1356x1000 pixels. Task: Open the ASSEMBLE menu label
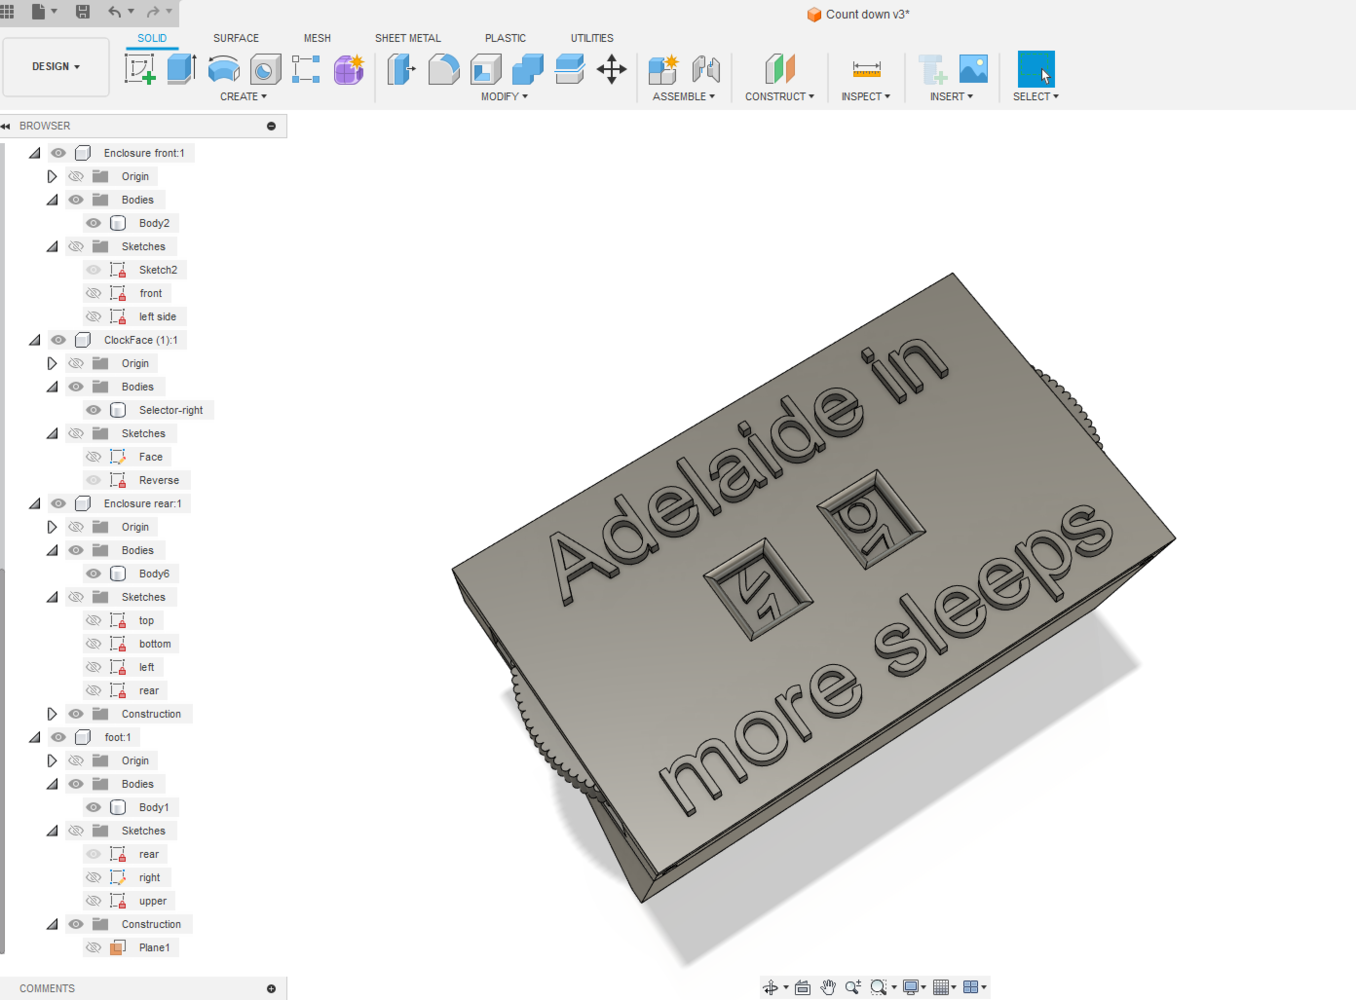tap(683, 97)
